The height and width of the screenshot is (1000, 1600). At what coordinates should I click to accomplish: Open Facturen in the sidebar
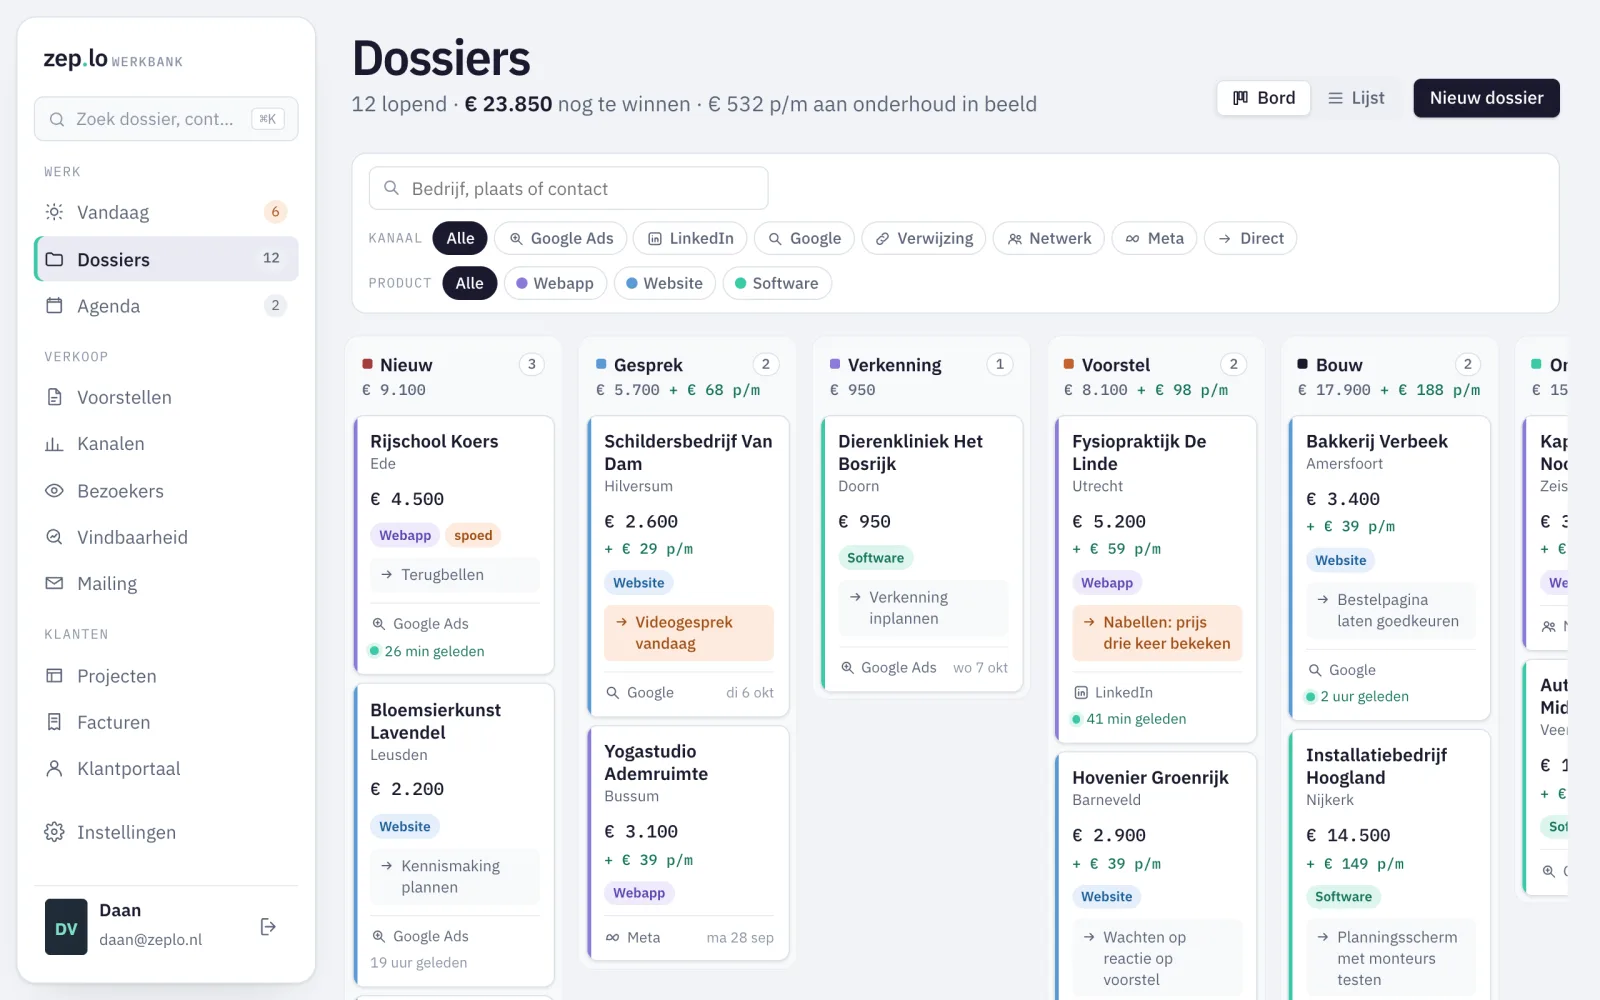tap(166, 722)
